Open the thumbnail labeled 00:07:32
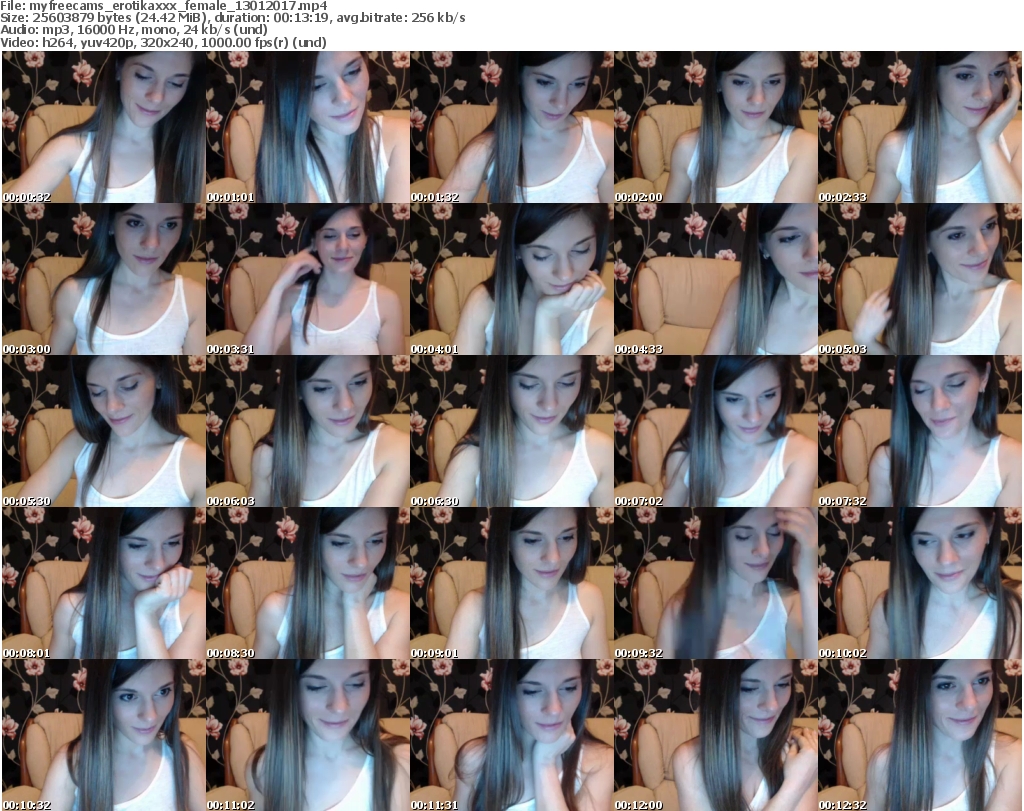The image size is (1024, 811). tap(920, 431)
